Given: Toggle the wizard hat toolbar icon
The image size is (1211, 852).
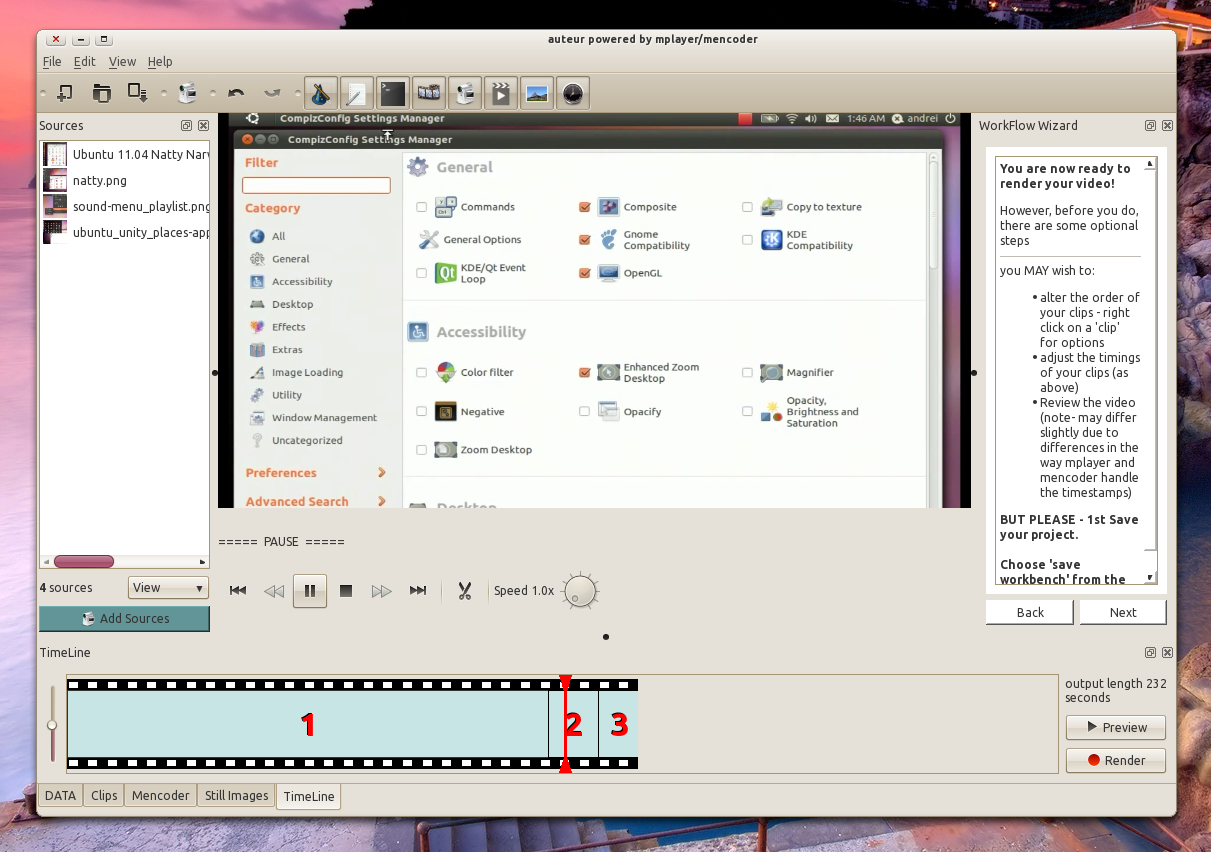Looking at the screenshot, I should pyautogui.click(x=320, y=94).
